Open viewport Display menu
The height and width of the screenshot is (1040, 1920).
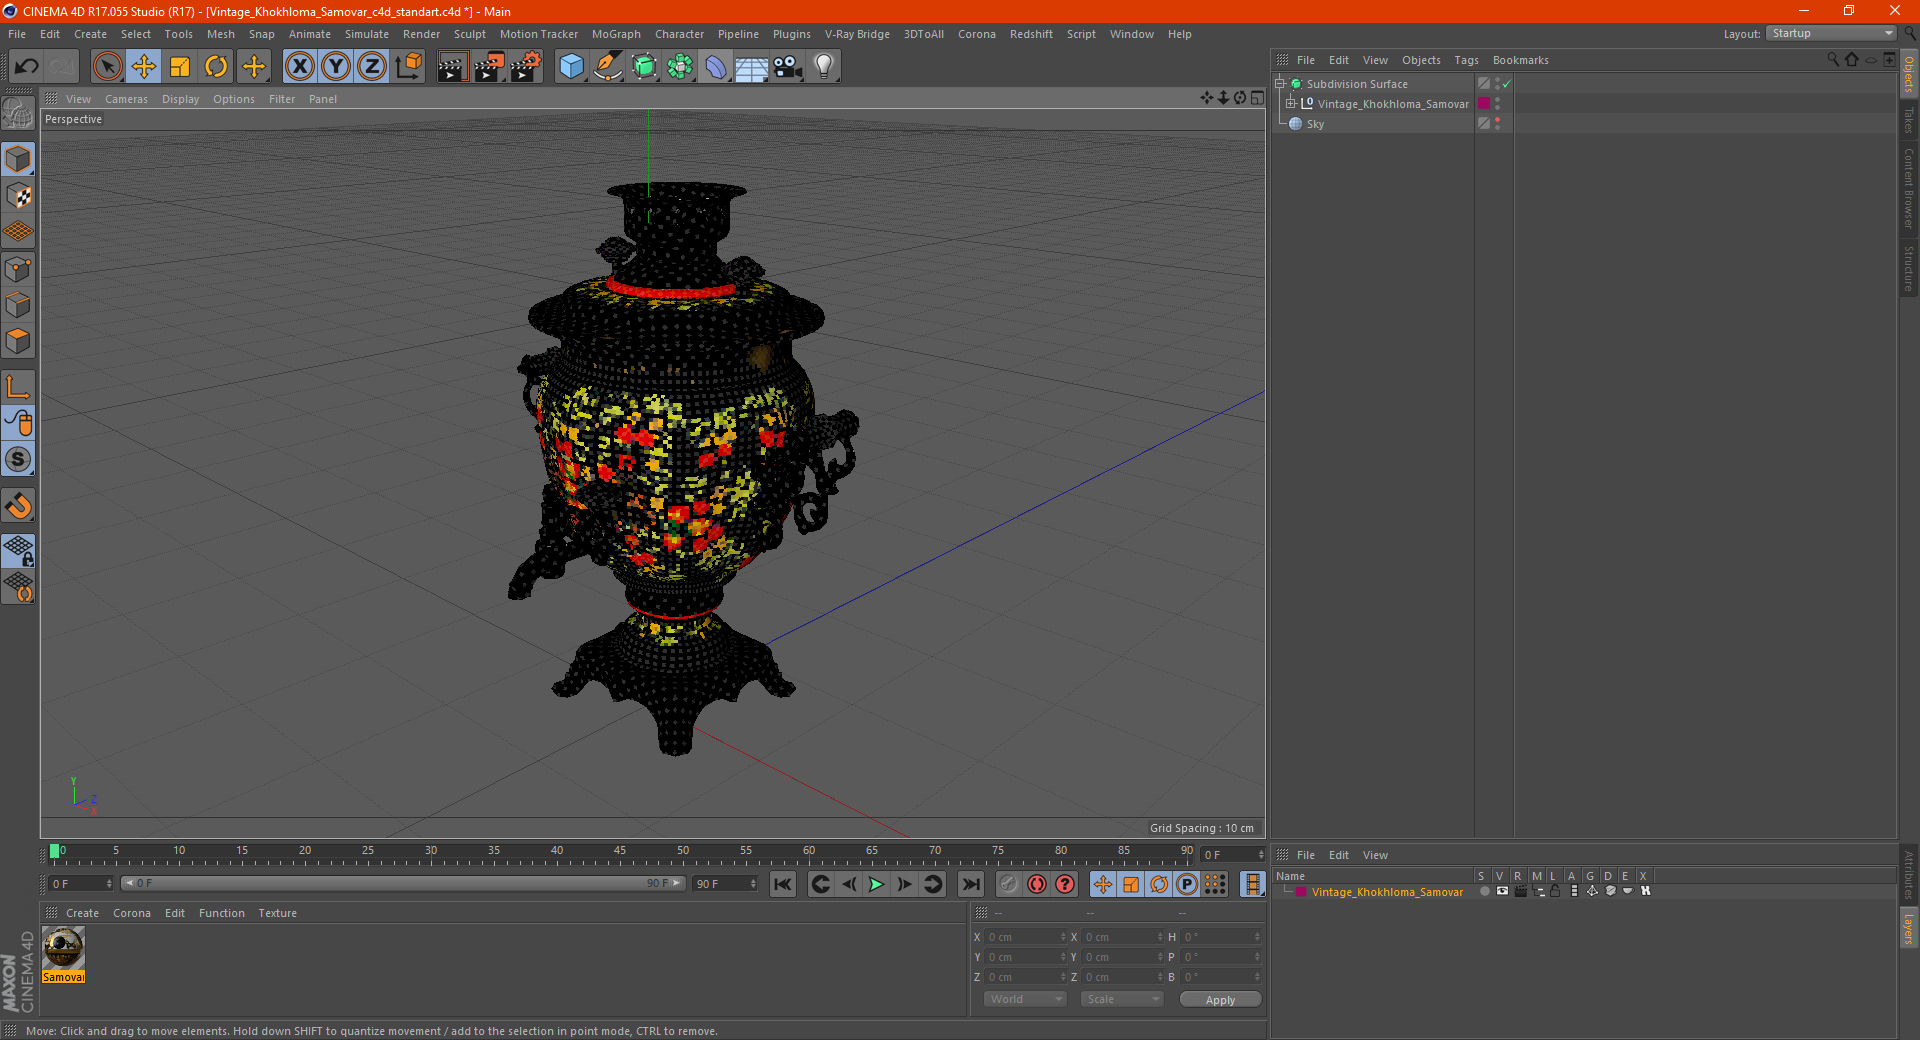tap(180, 99)
